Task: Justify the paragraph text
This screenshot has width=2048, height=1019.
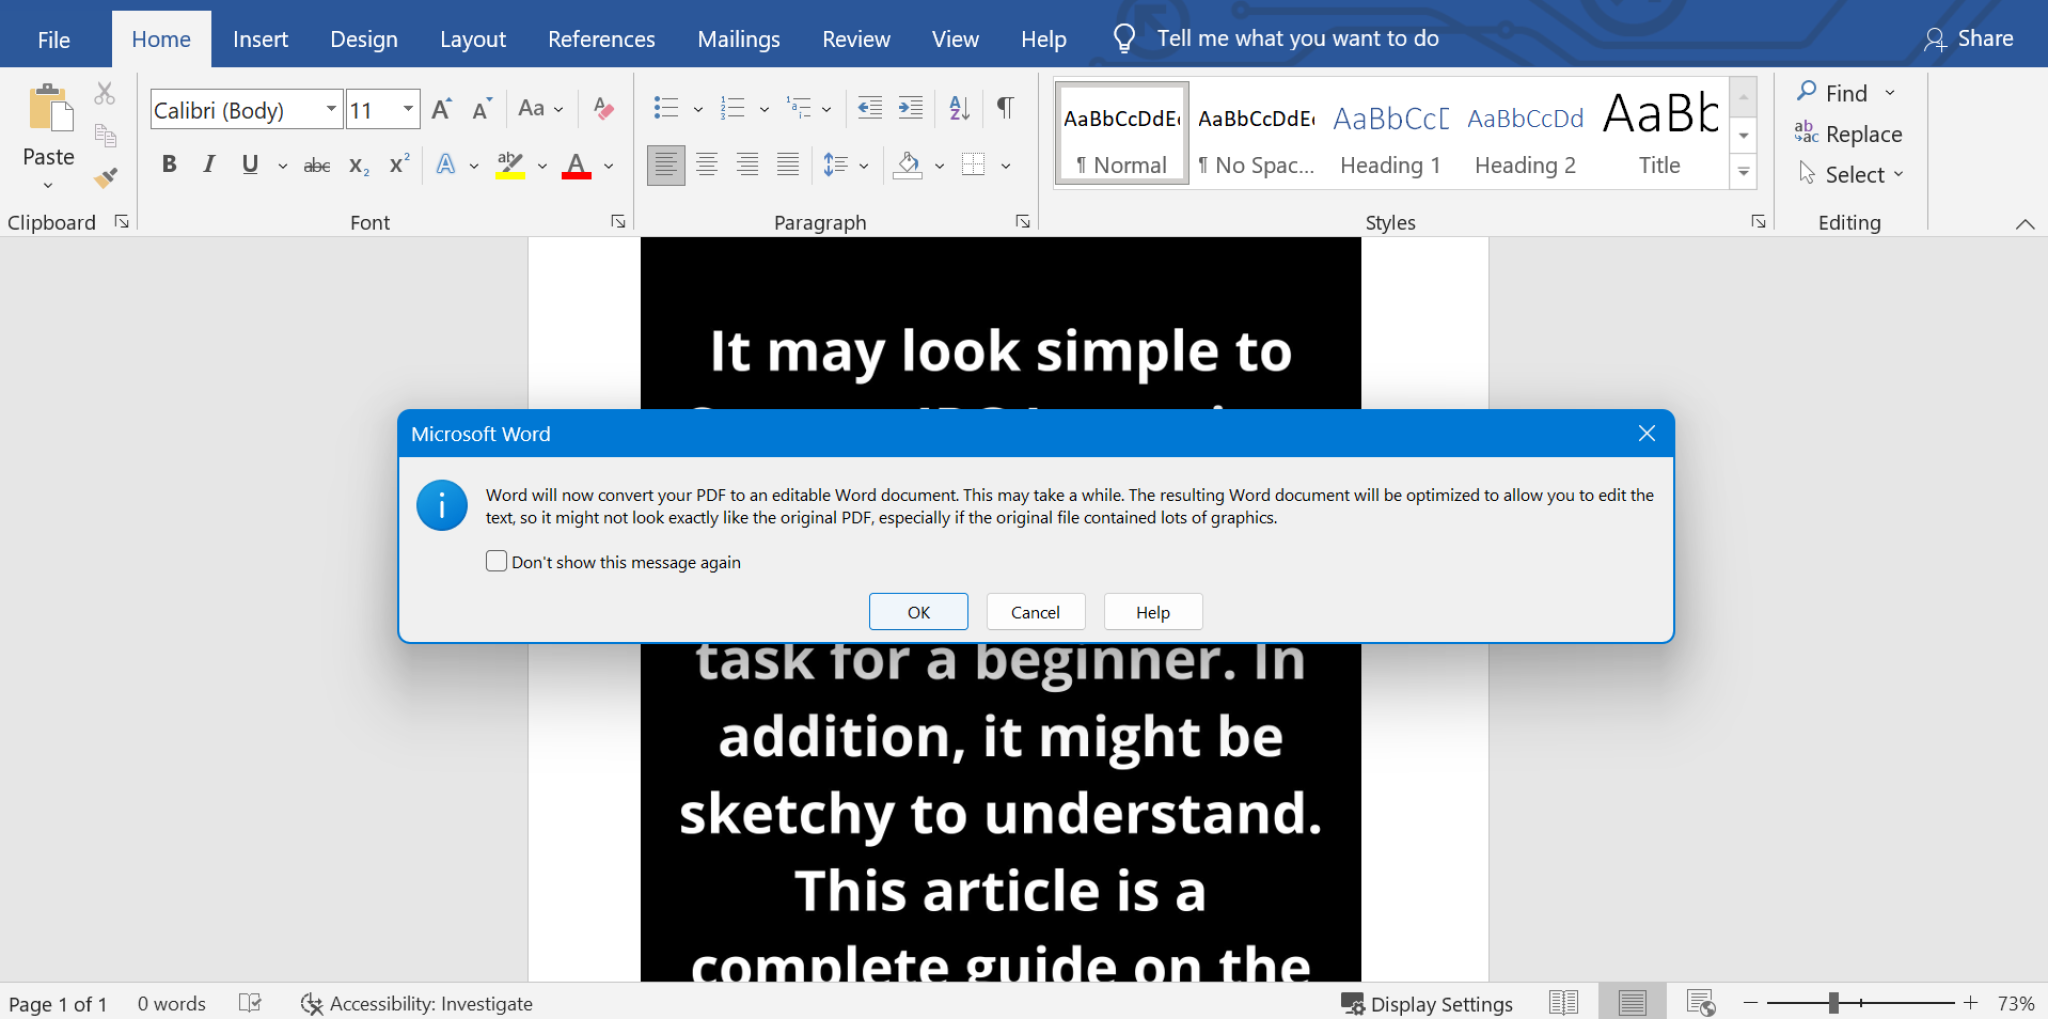Action: (x=788, y=165)
